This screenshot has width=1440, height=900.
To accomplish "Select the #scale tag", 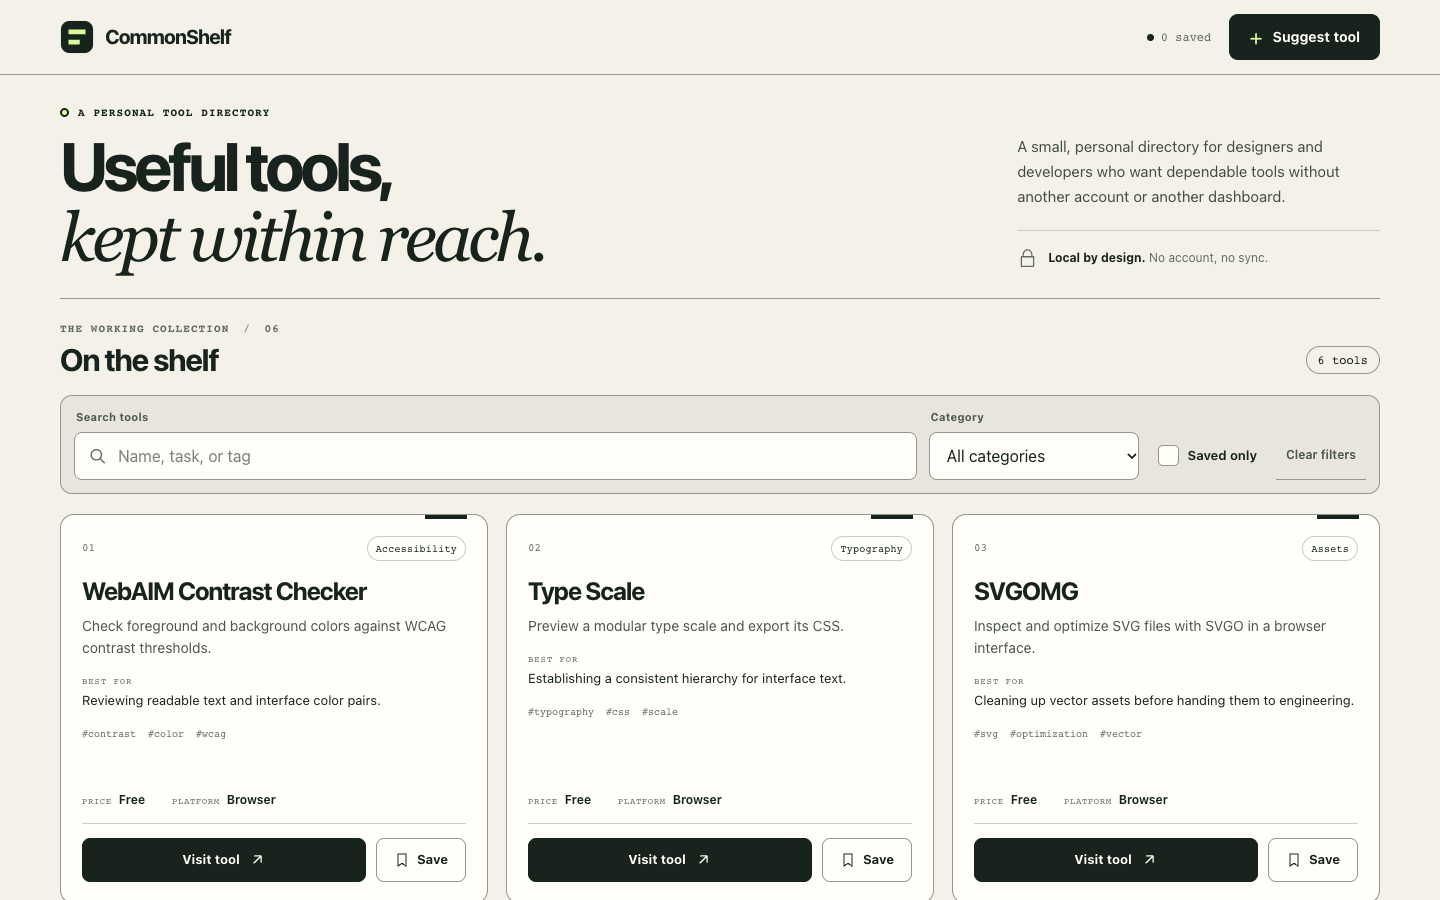I will point(660,712).
